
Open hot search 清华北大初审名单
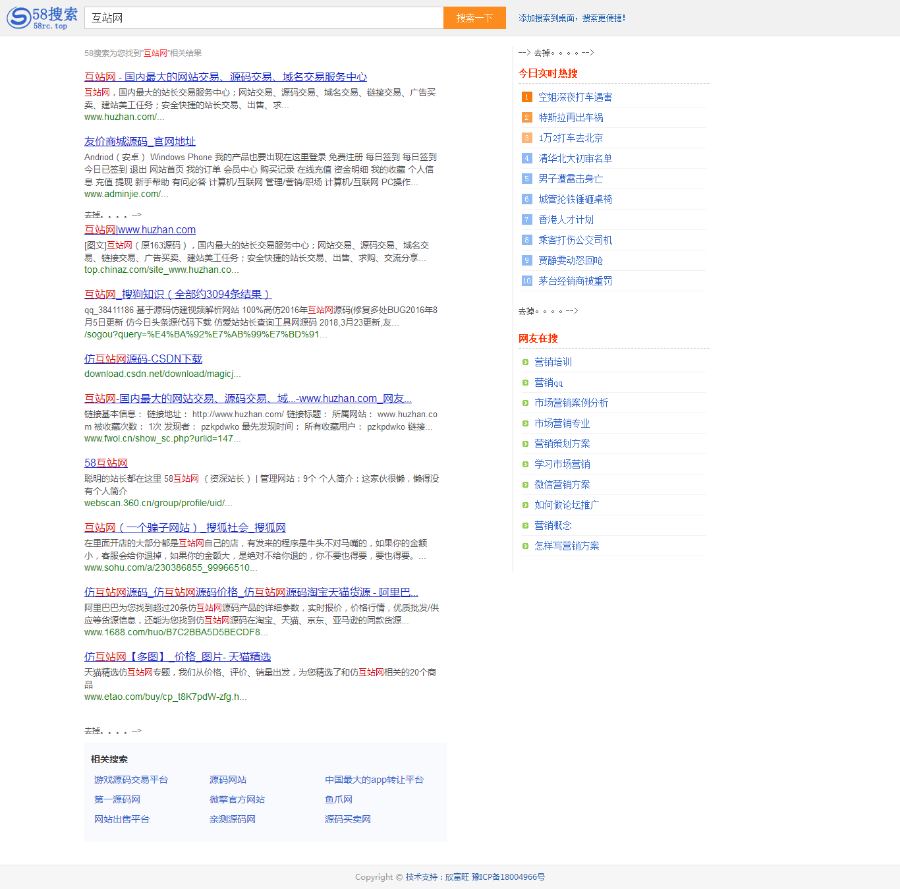tap(575, 158)
